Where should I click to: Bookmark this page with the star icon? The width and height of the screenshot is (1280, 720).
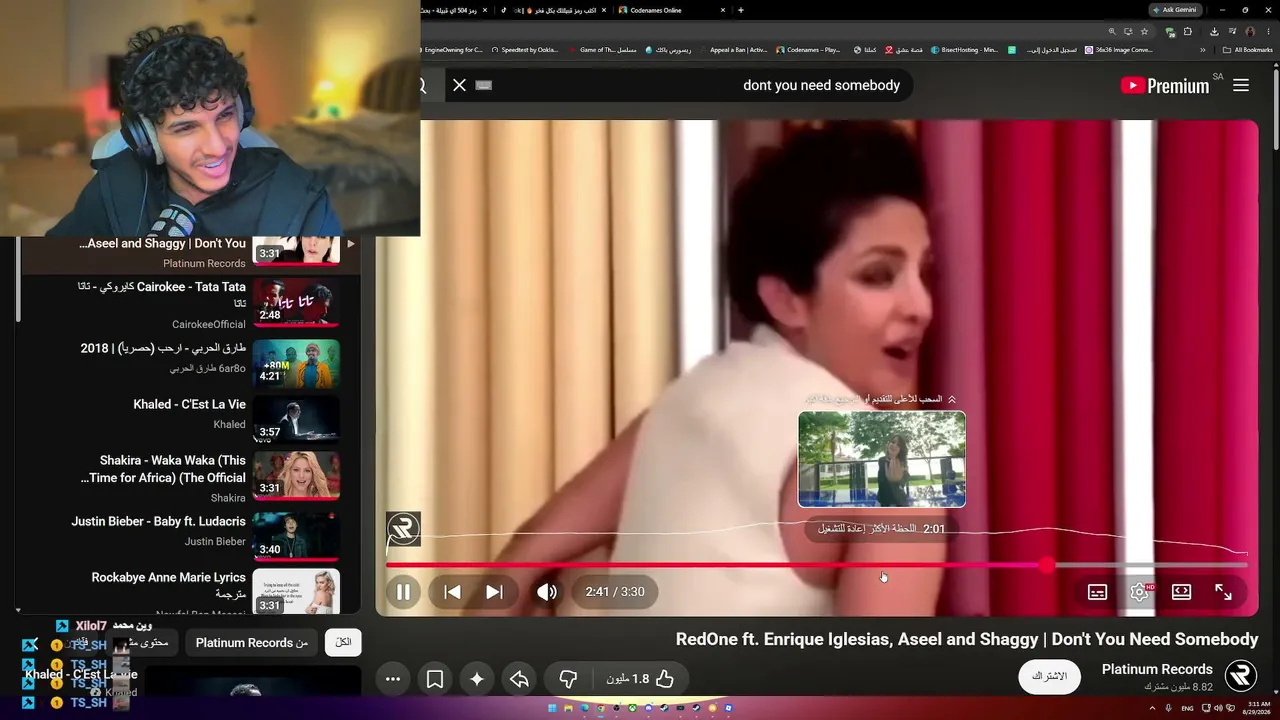click(x=1145, y=31)
